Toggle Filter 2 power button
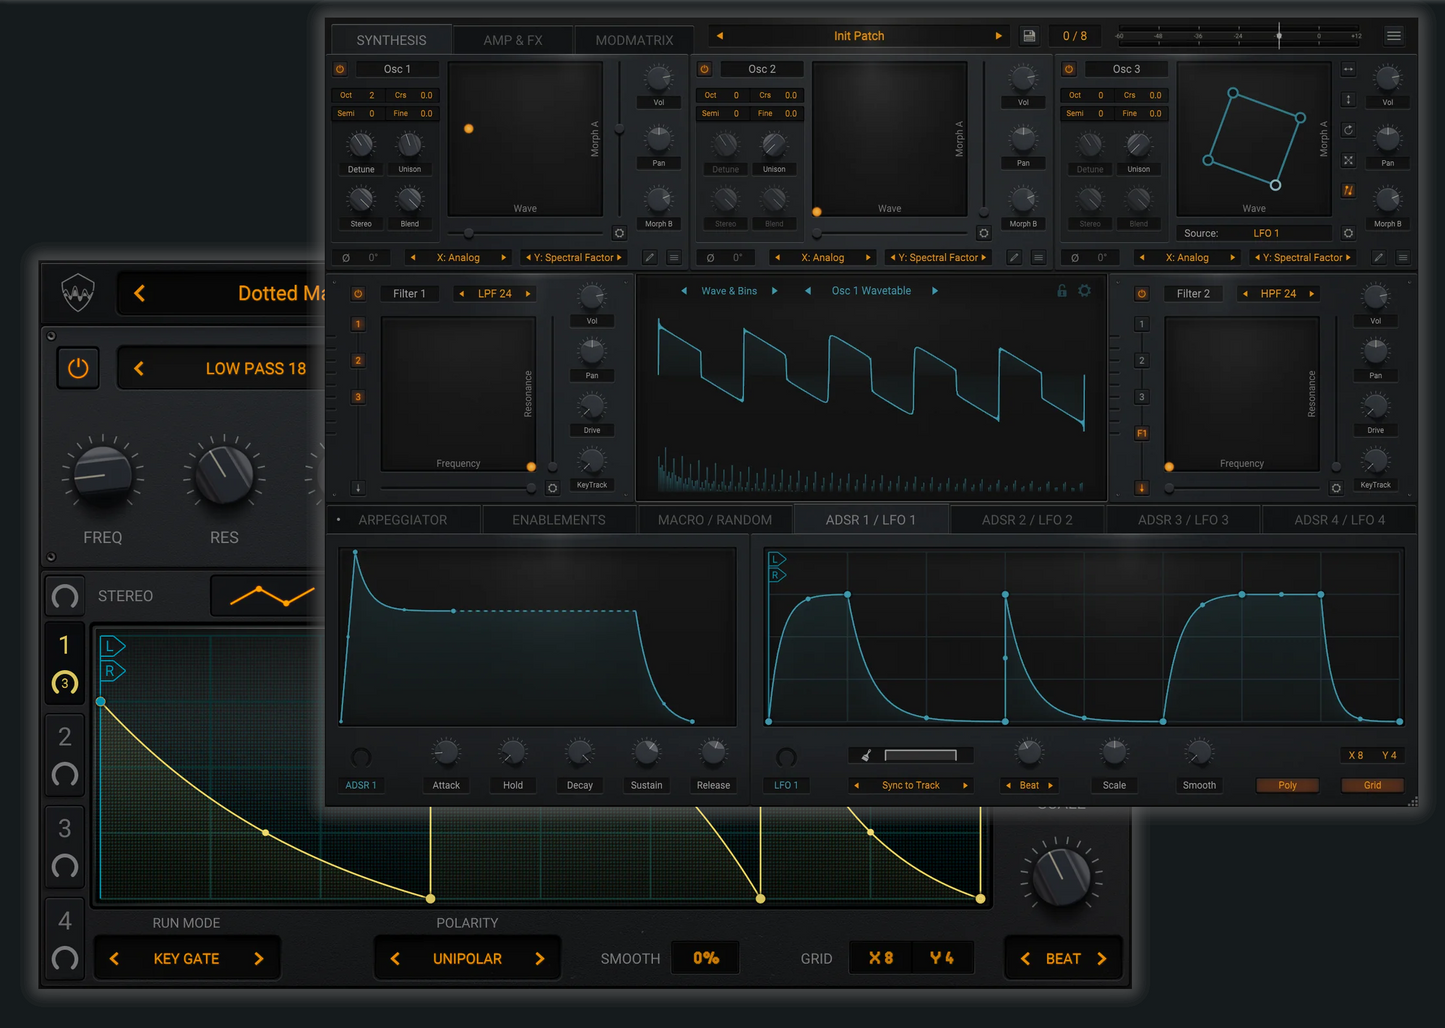 tap(1141, 294)
